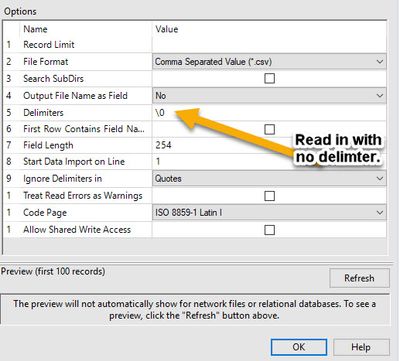This screenshot has width=400, height=361.
Task: Edit the Delimiters value \0
Action: [269, 113]
